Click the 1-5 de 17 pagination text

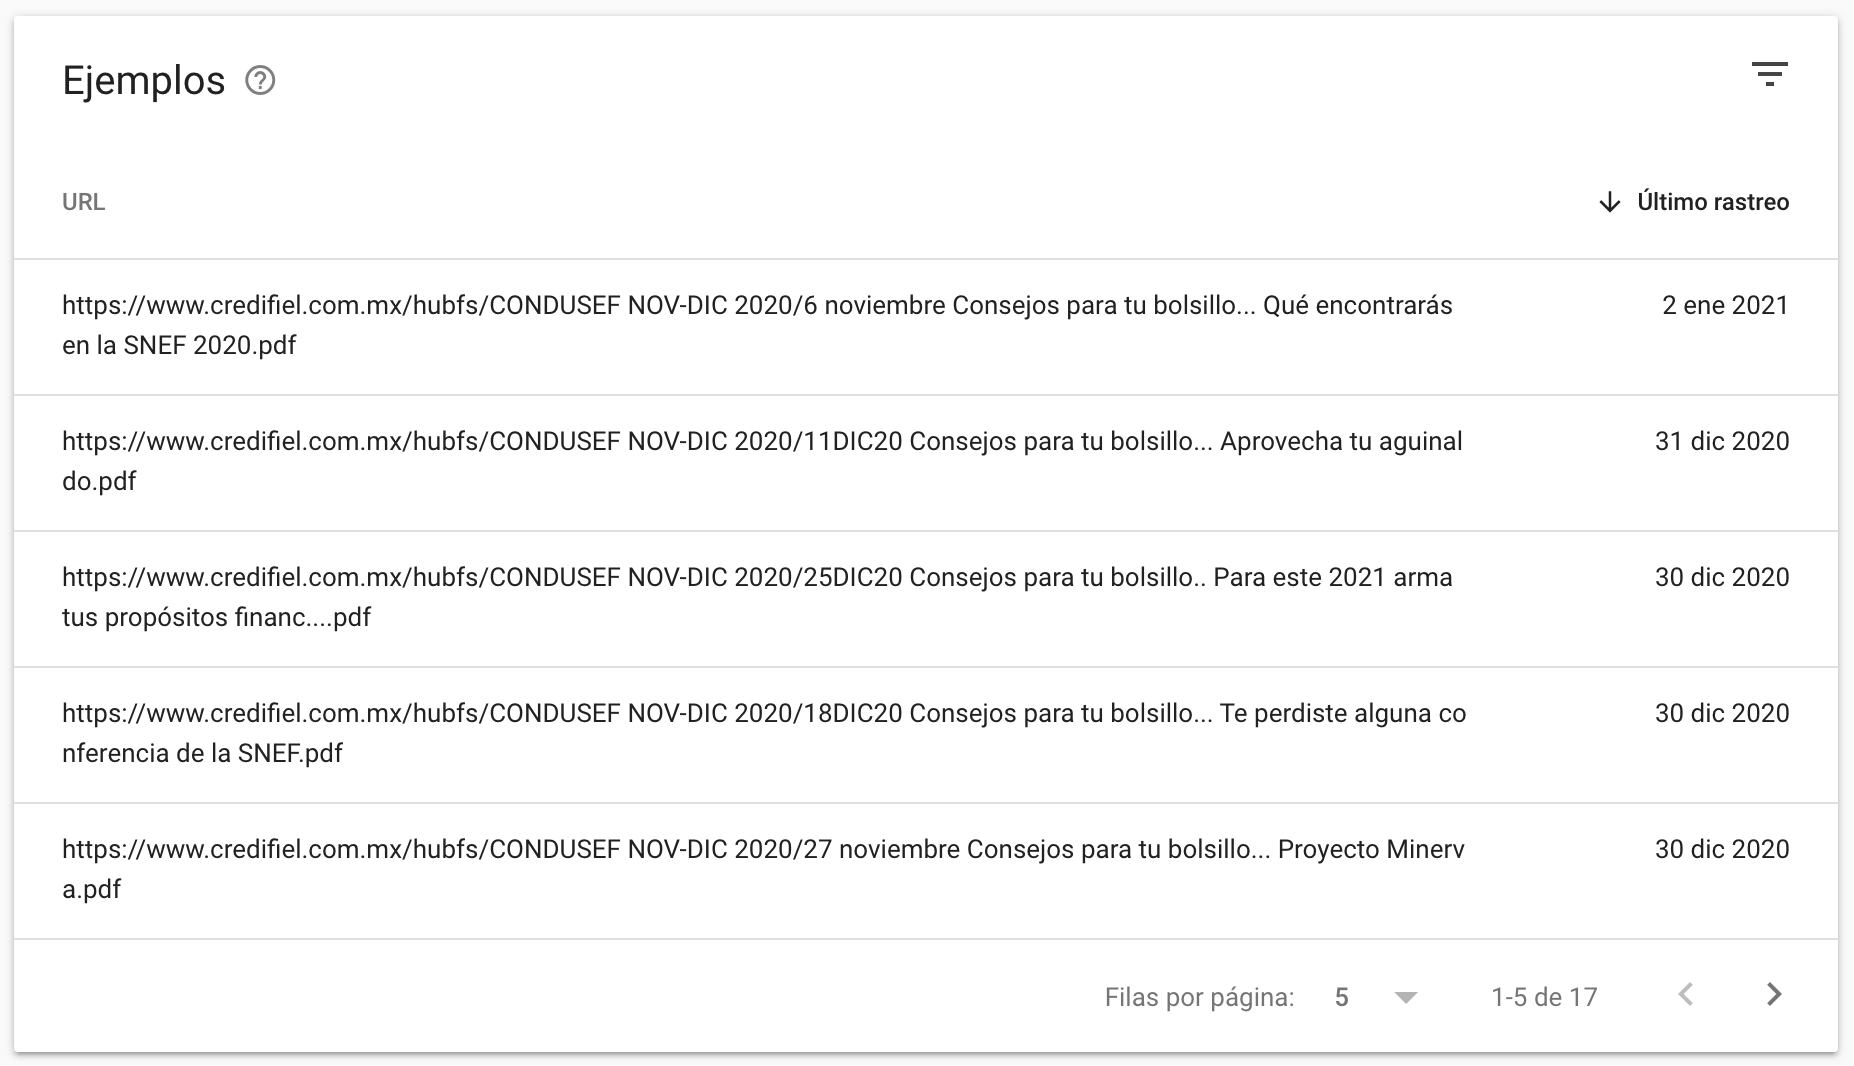coord(1544,997)
